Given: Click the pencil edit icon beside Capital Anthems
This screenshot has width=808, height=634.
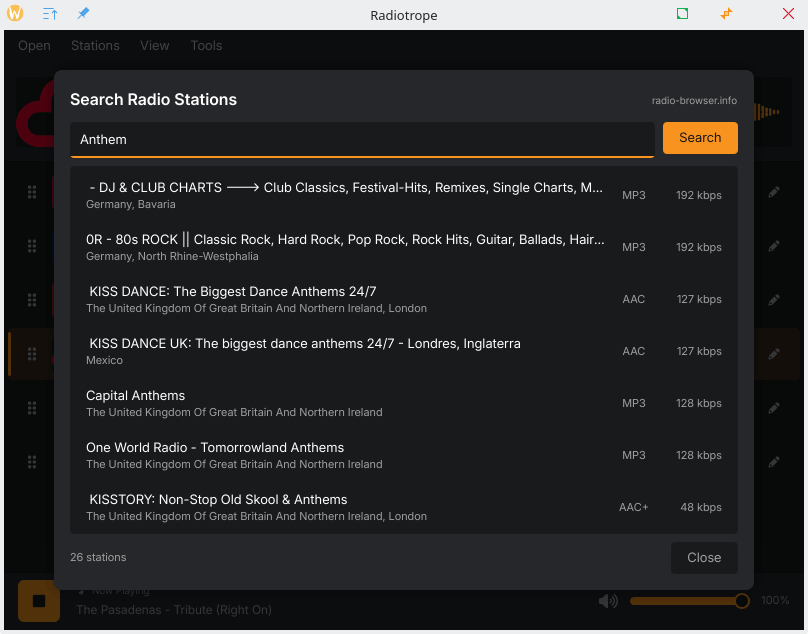Looking at the screenshot, I should point(774,407).
